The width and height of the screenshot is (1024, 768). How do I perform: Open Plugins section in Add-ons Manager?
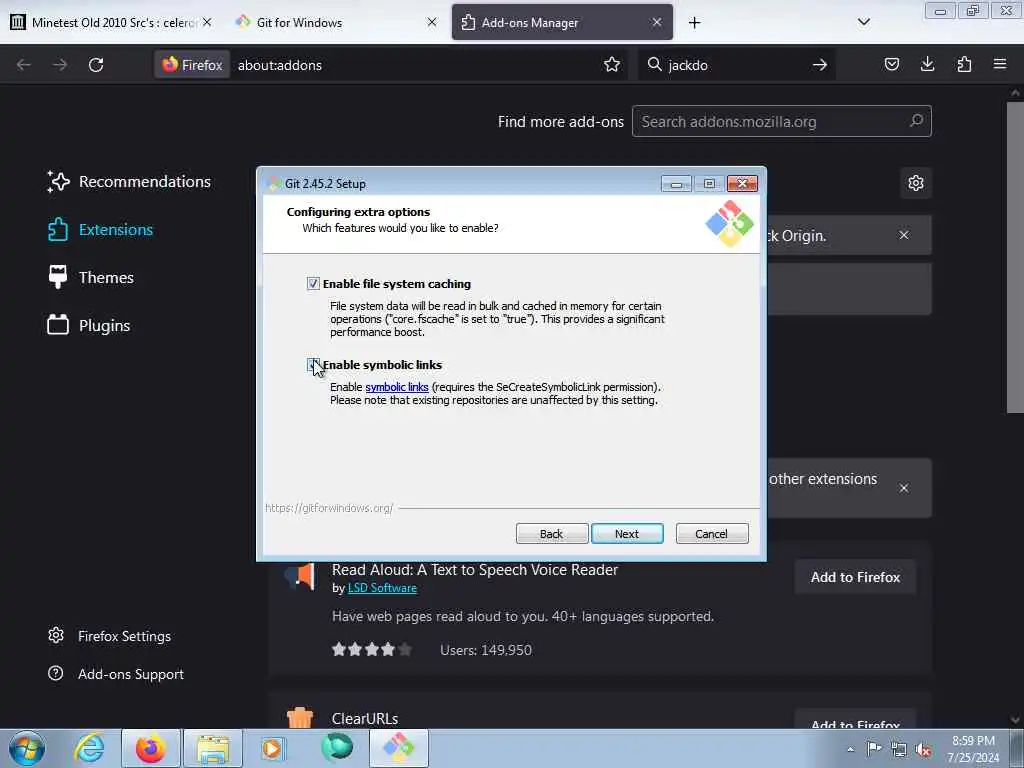[89, 325]
